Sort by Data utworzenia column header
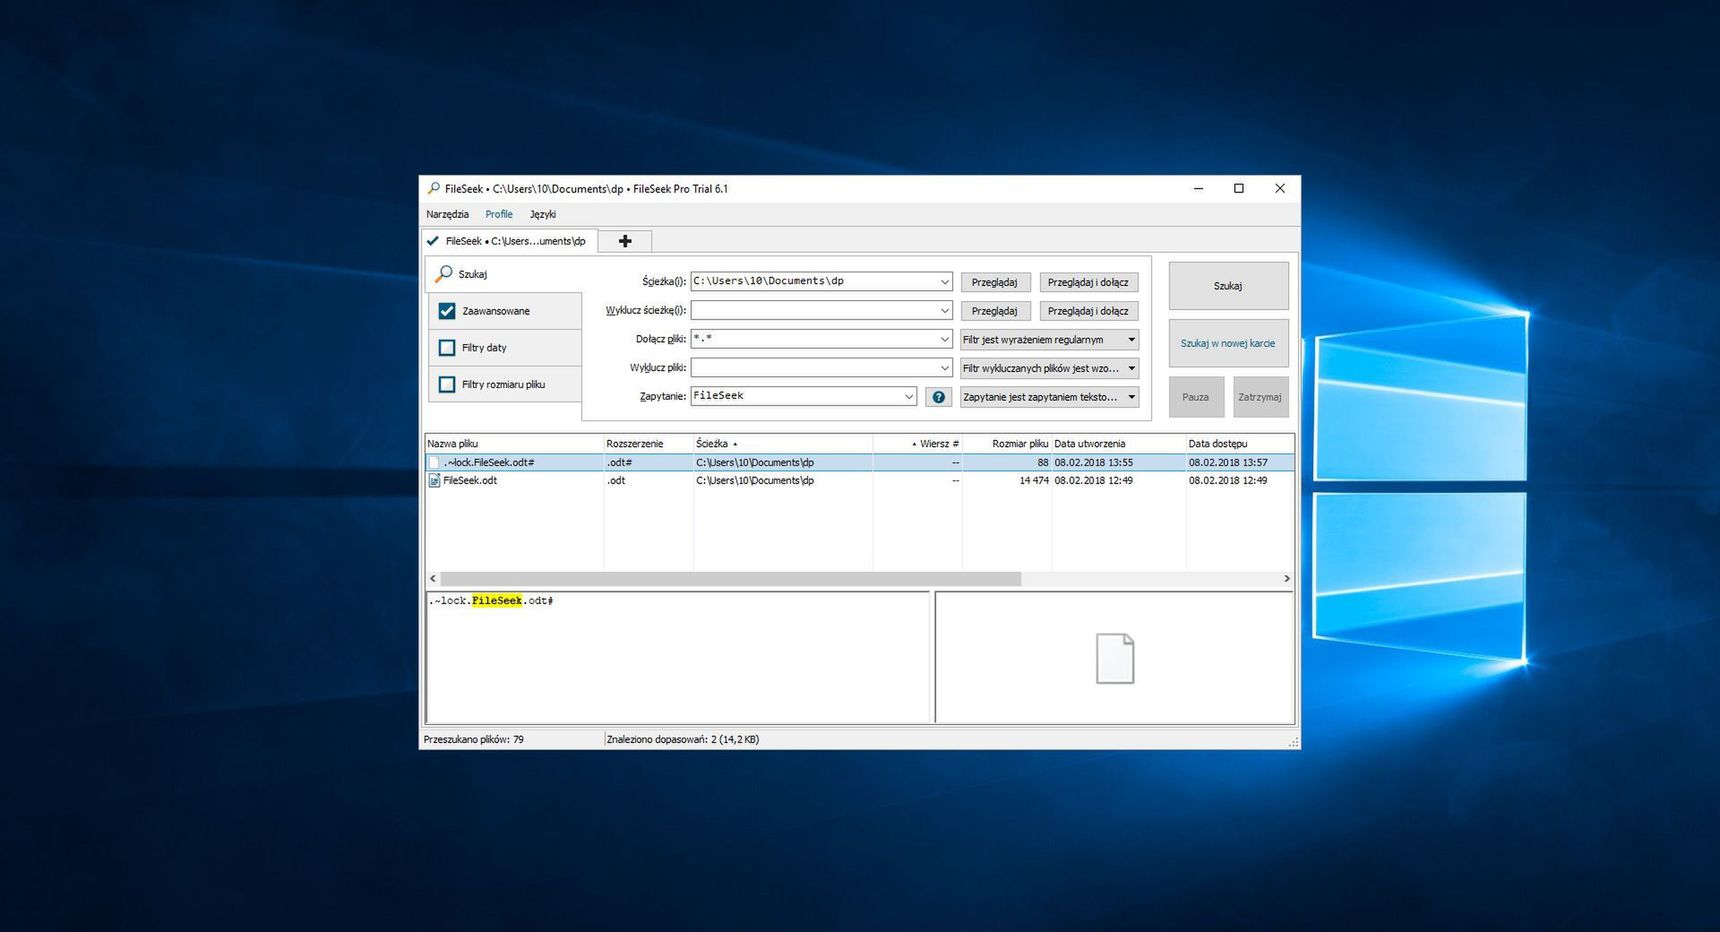The width and height of the screenshot is (1720, 932). pos(1119,444)
